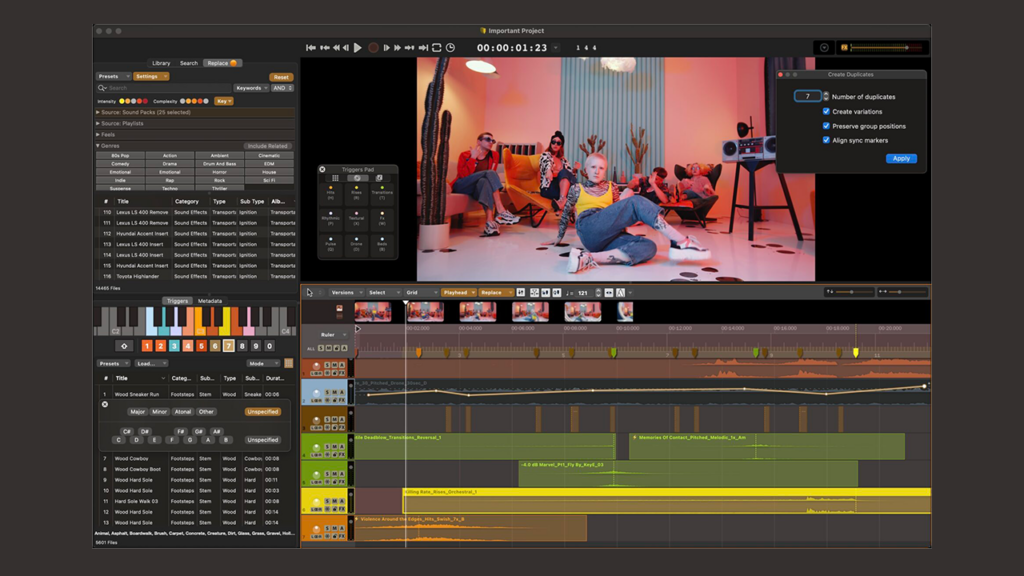Close the key selector popup with X

104,404
